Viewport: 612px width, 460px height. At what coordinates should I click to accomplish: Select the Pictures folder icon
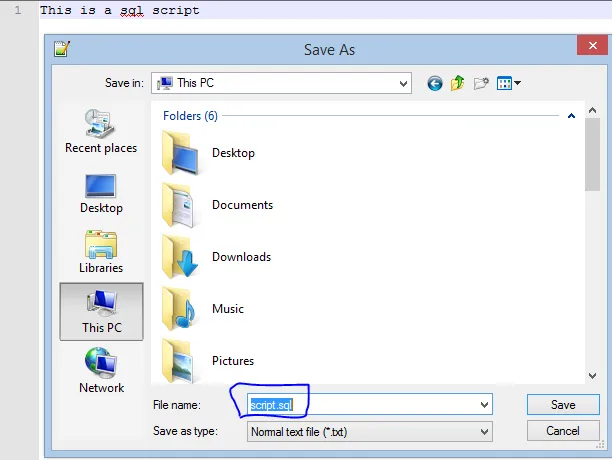178,361
